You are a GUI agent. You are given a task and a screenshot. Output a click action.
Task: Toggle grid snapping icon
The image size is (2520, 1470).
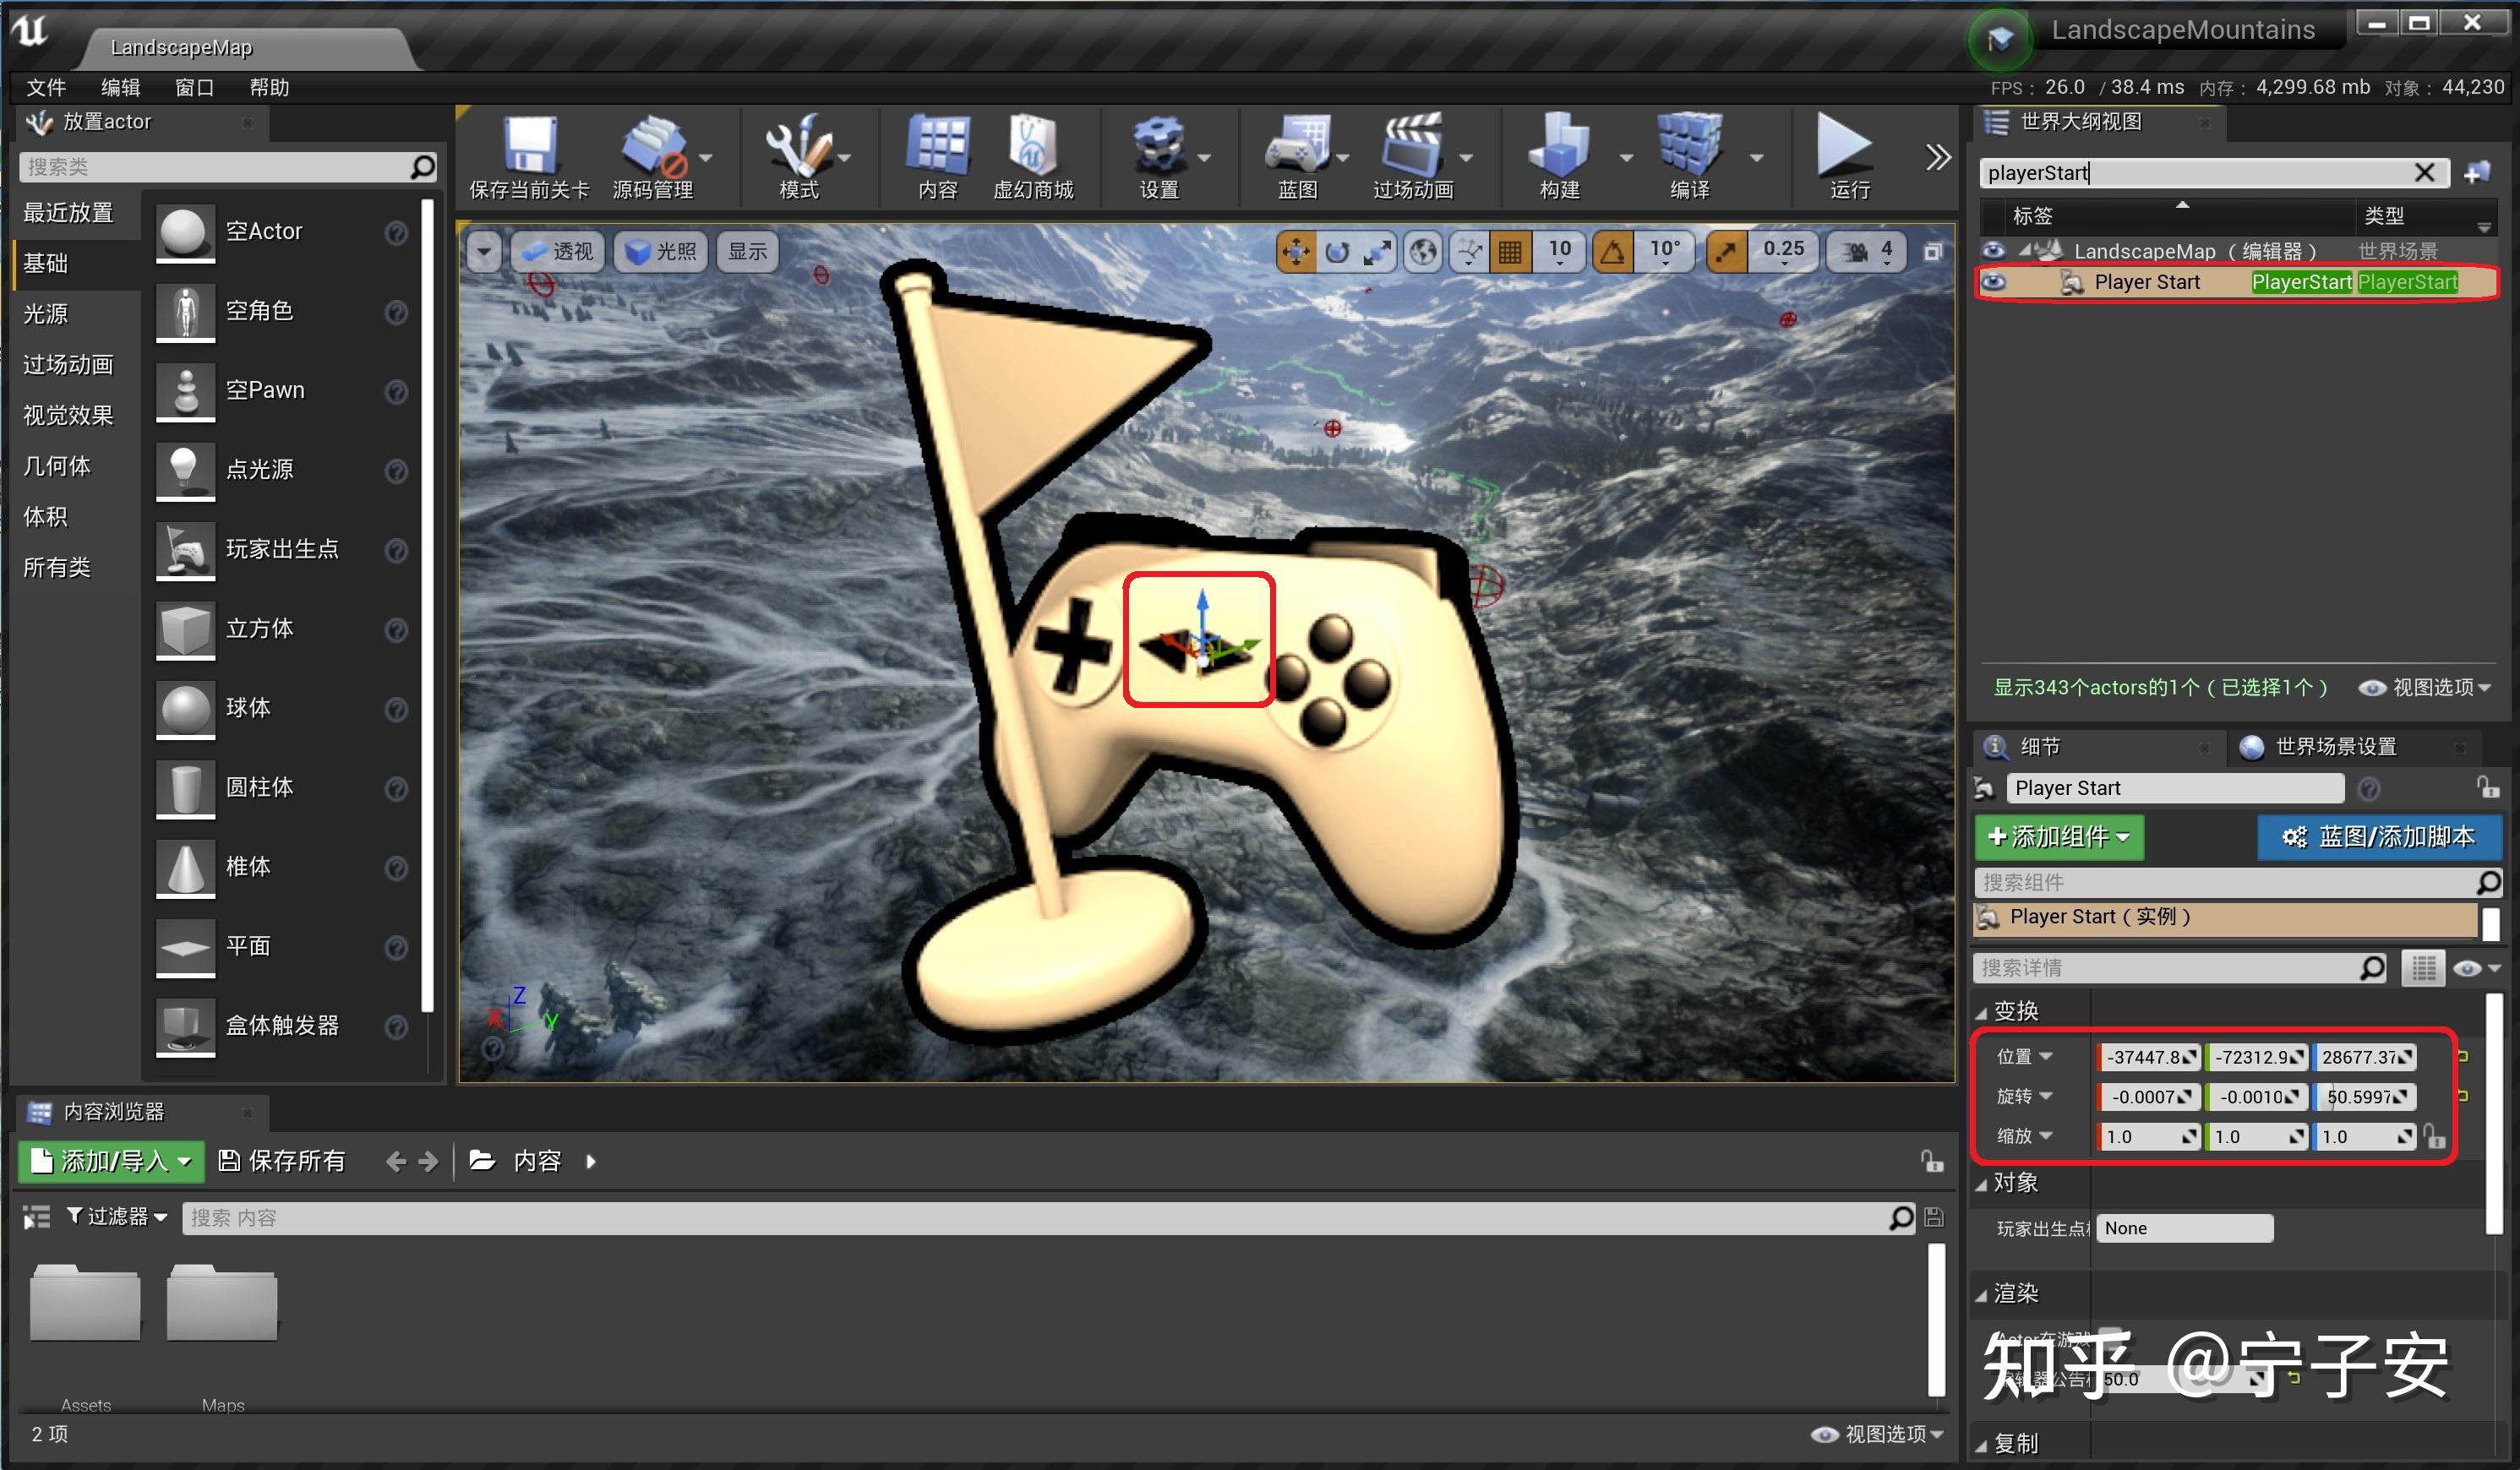pos(1510,252)
